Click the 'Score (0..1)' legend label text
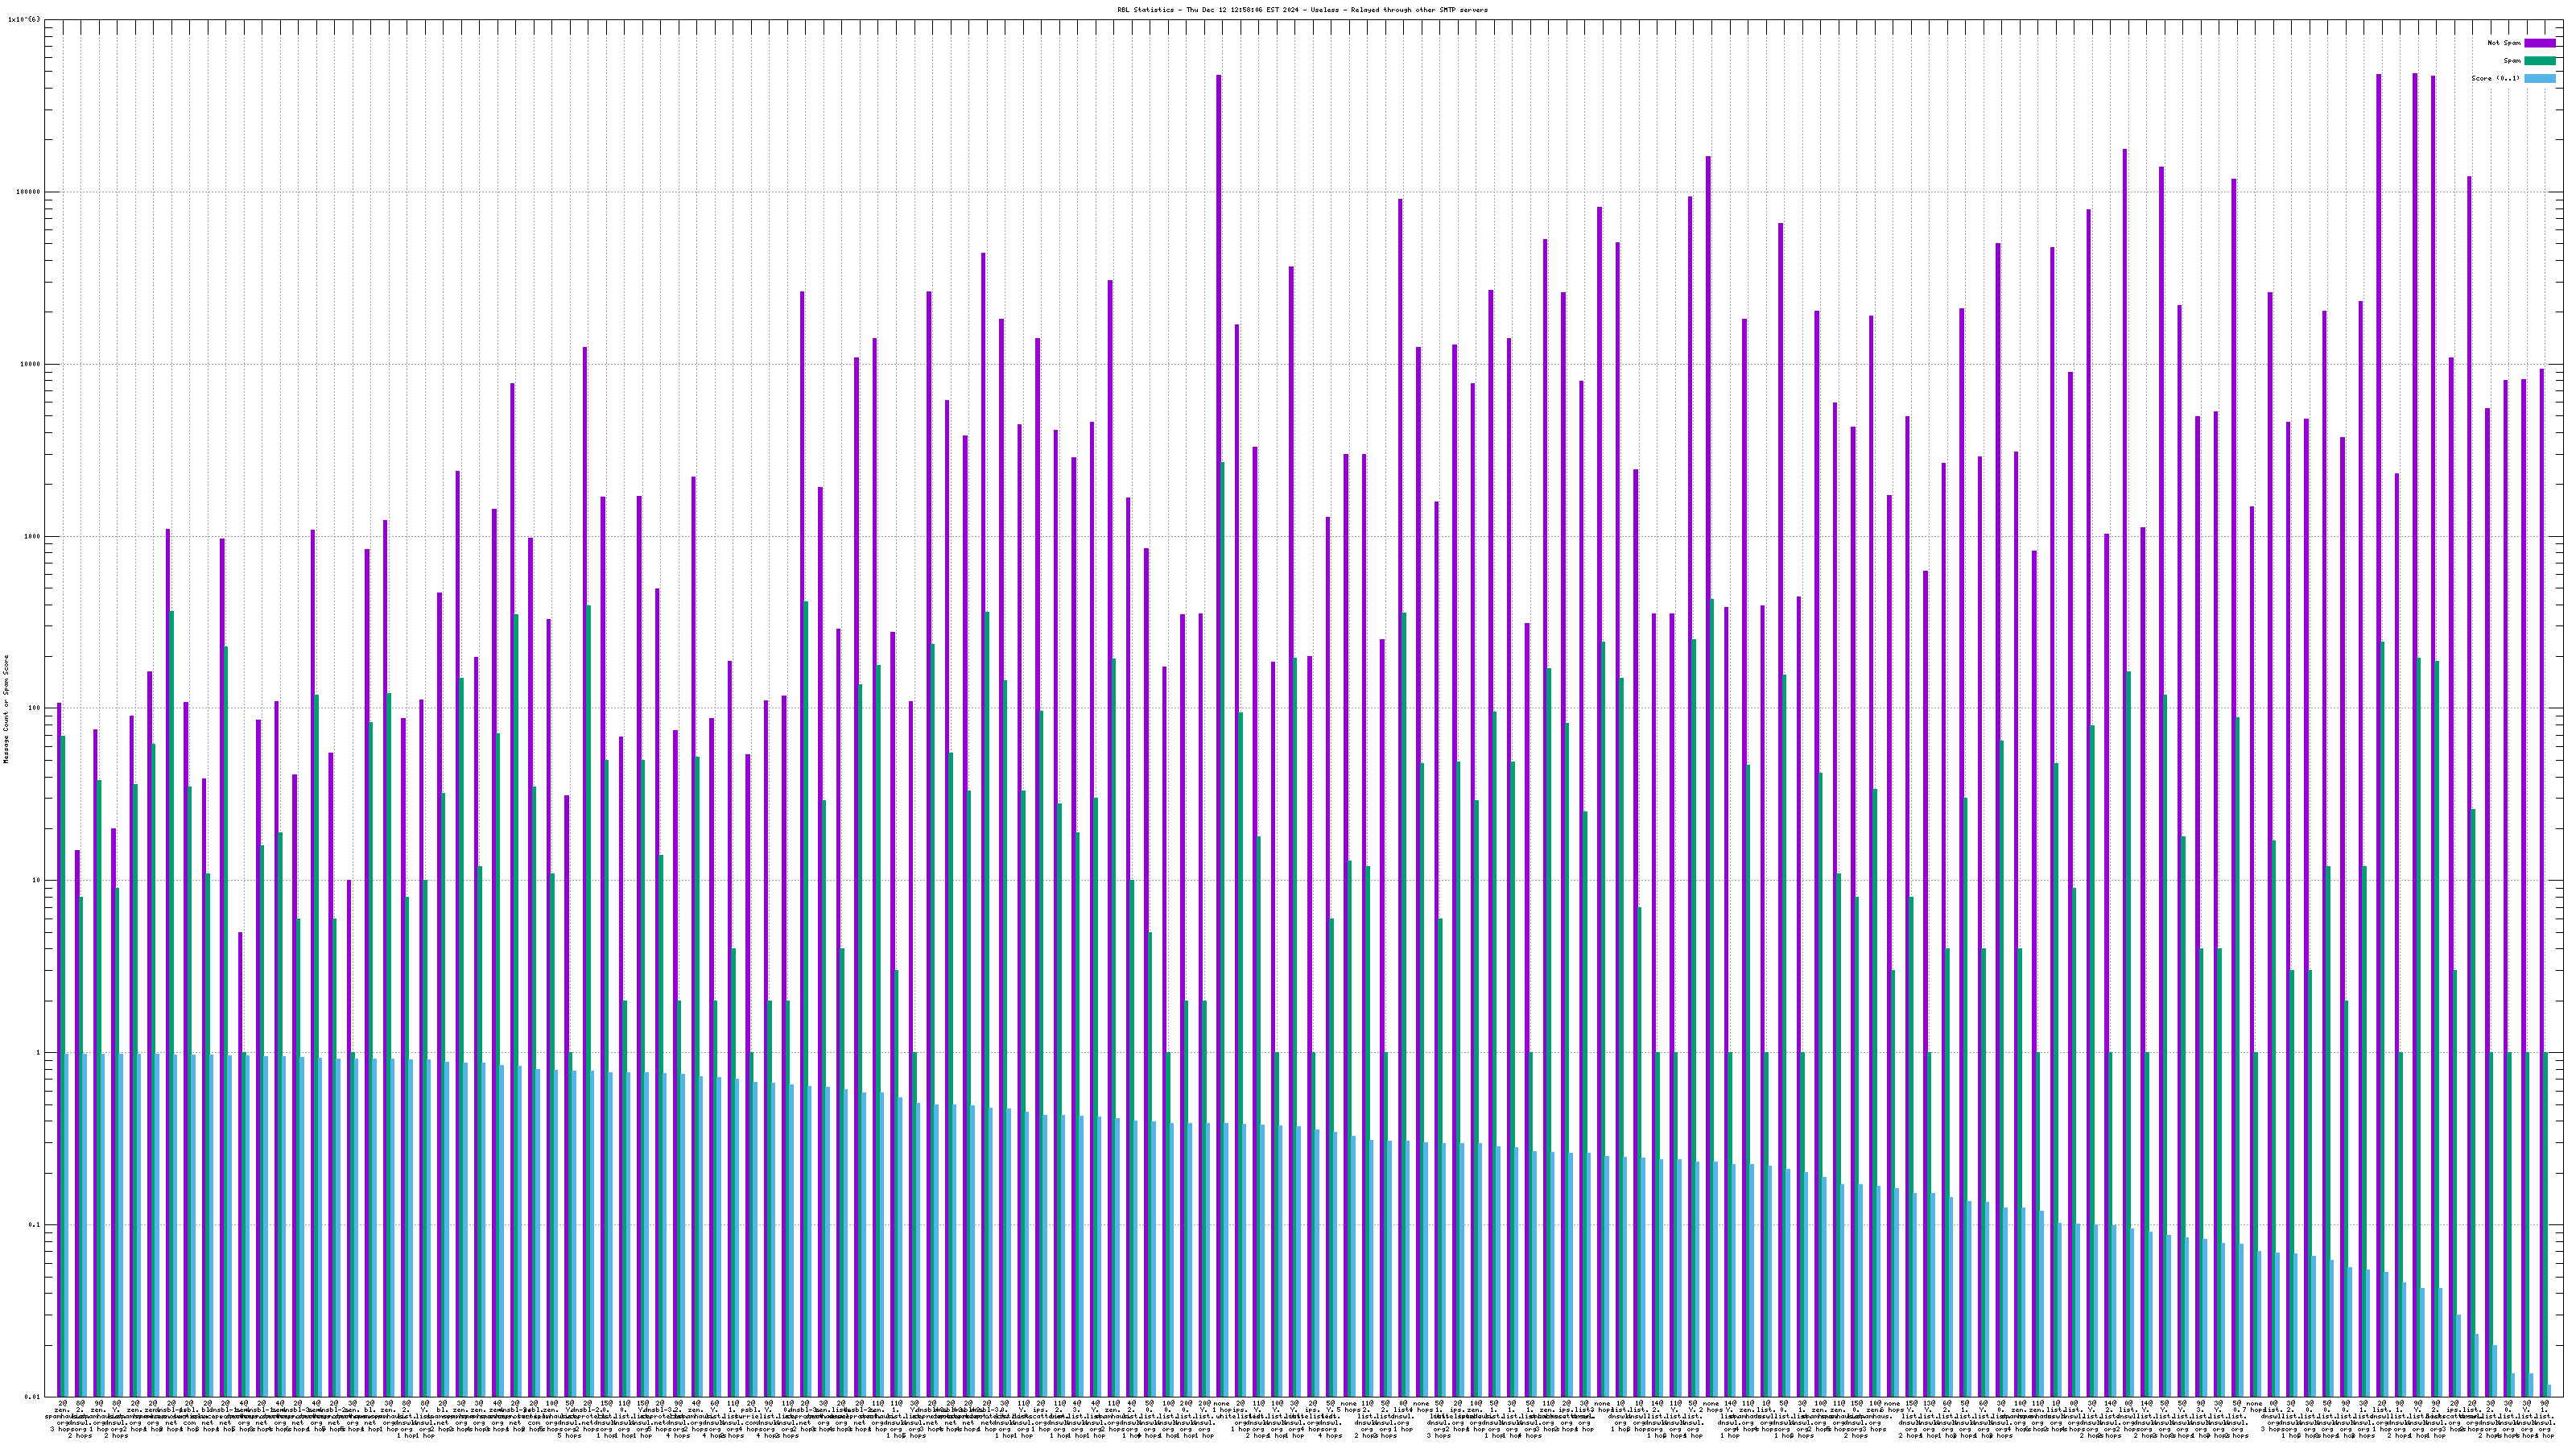This screenshot has width=2576, height=1449. [2495, 78]
